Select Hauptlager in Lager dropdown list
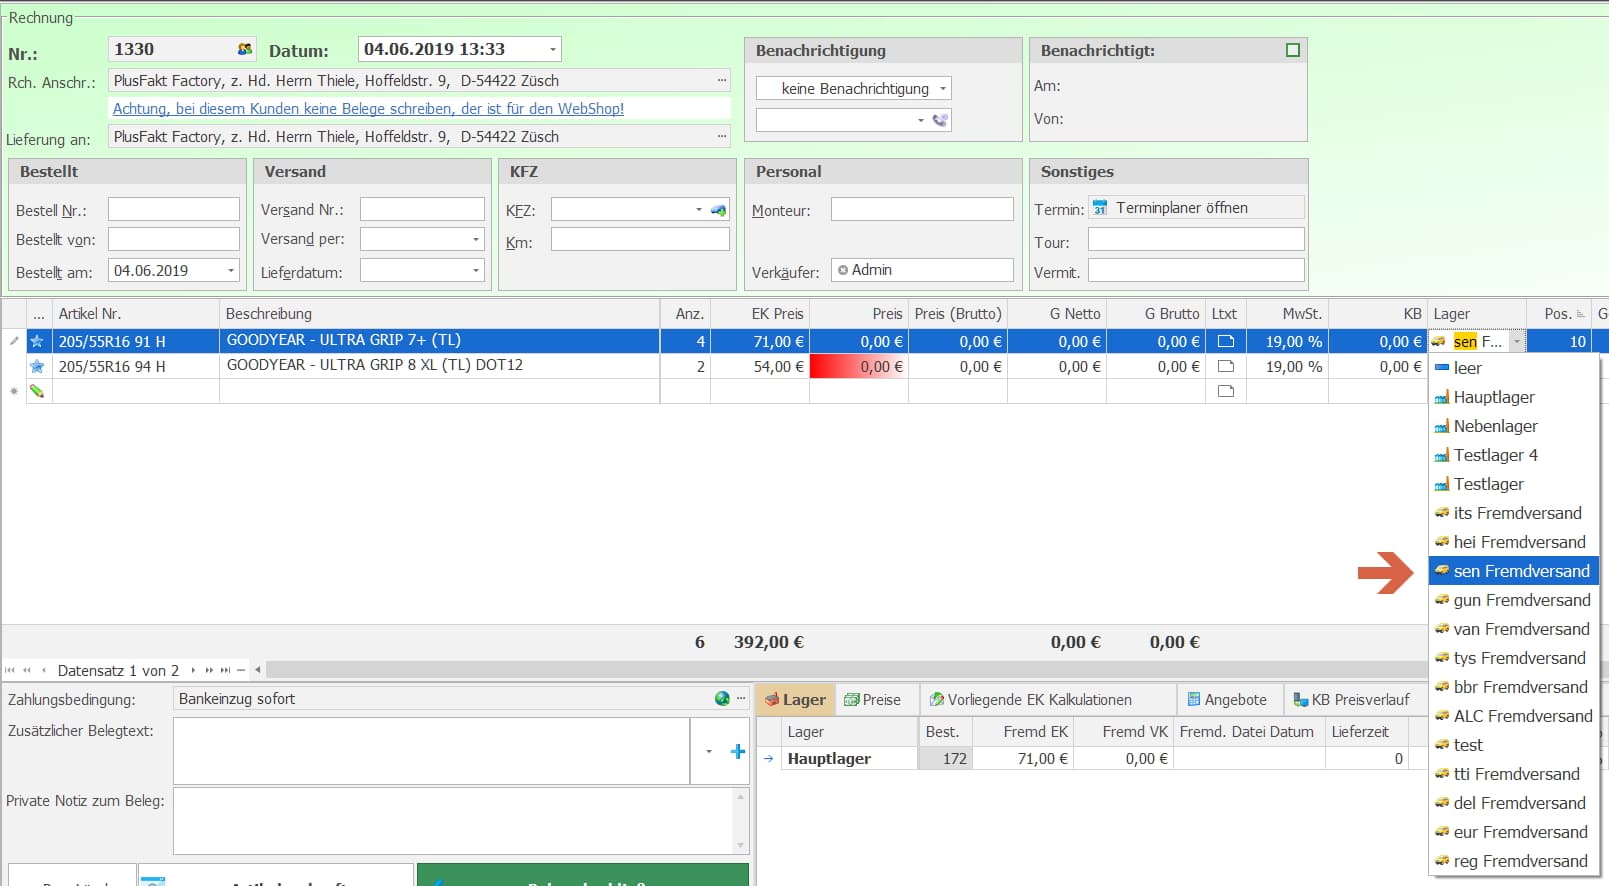 coord(1514,397)
